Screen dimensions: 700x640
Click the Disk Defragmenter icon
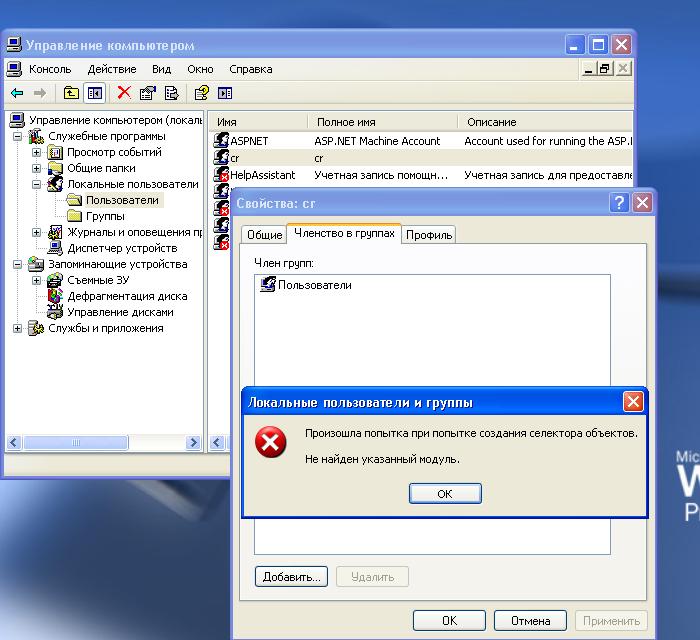[x=55, y=296]
